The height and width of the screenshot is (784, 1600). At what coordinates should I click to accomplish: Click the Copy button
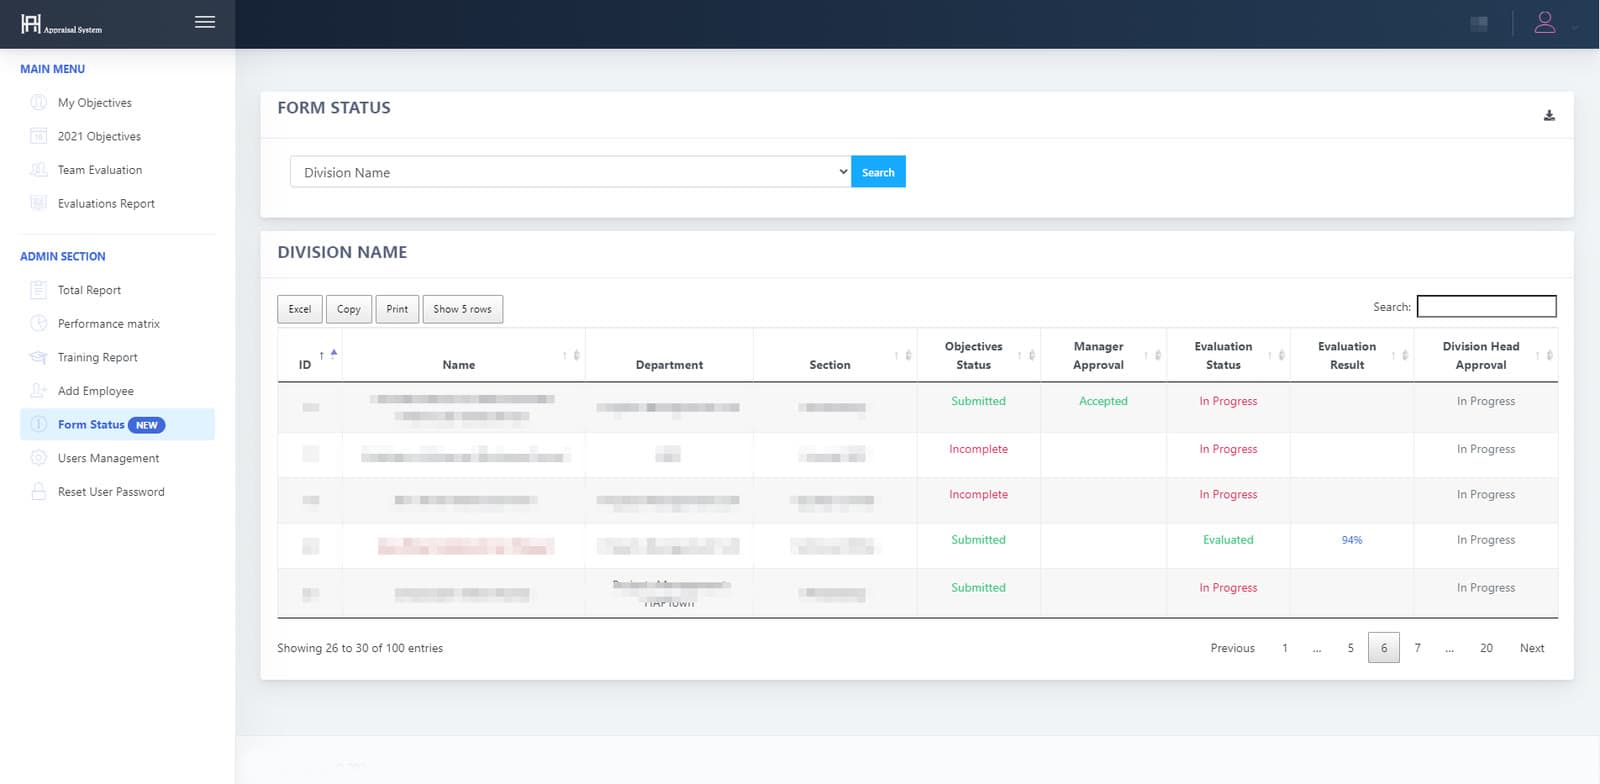coord(349,309)
